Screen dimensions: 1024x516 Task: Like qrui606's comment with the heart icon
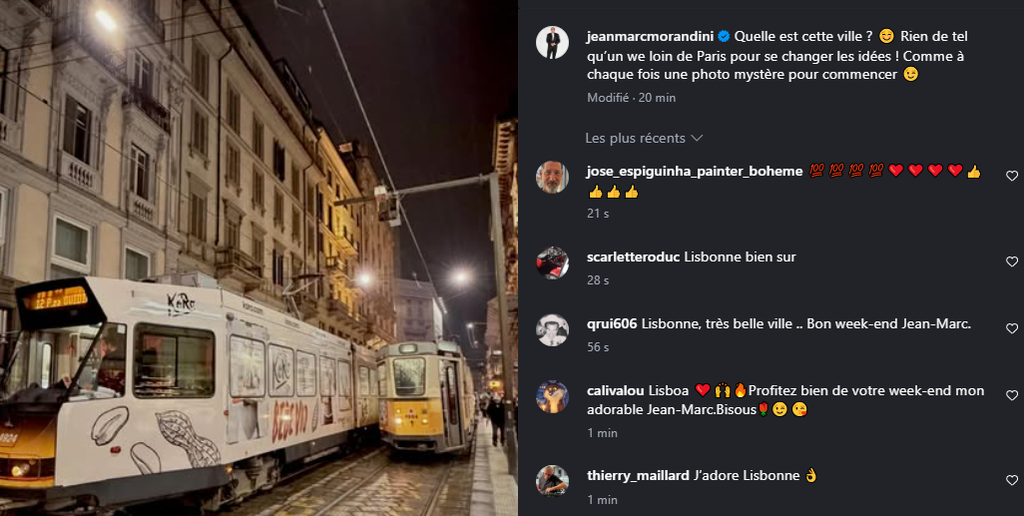click(1012, 328)
